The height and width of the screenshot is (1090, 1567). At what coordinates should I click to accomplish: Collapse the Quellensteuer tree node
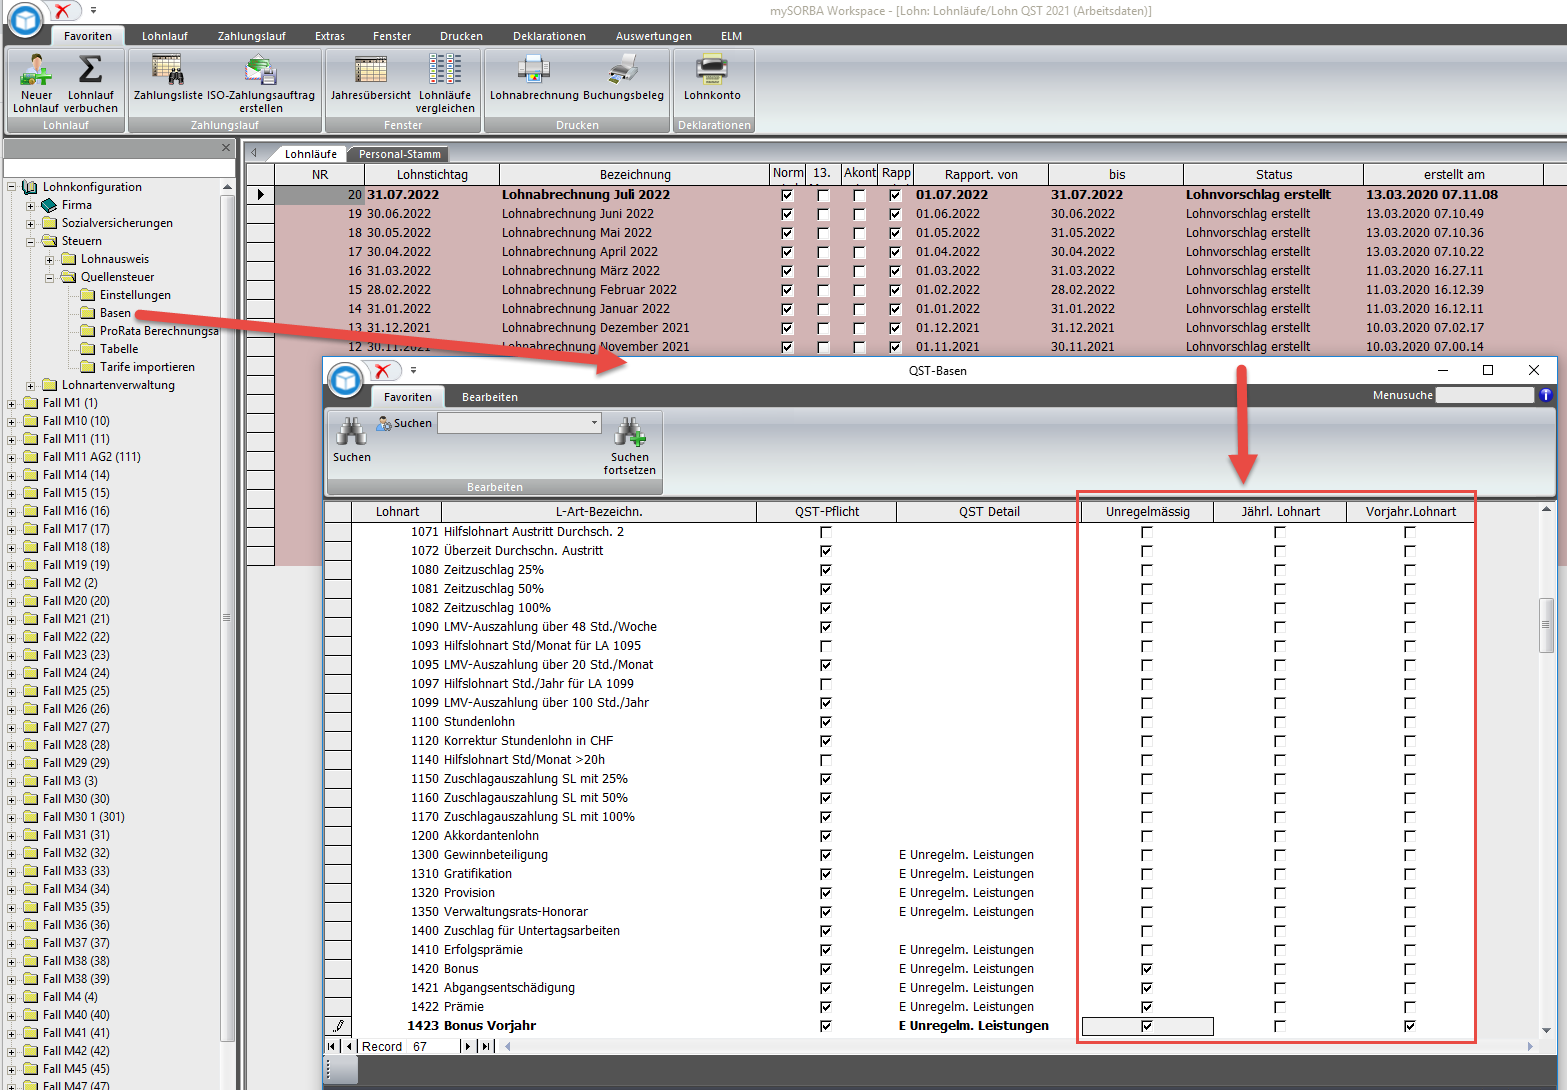(x=49, y=278)
